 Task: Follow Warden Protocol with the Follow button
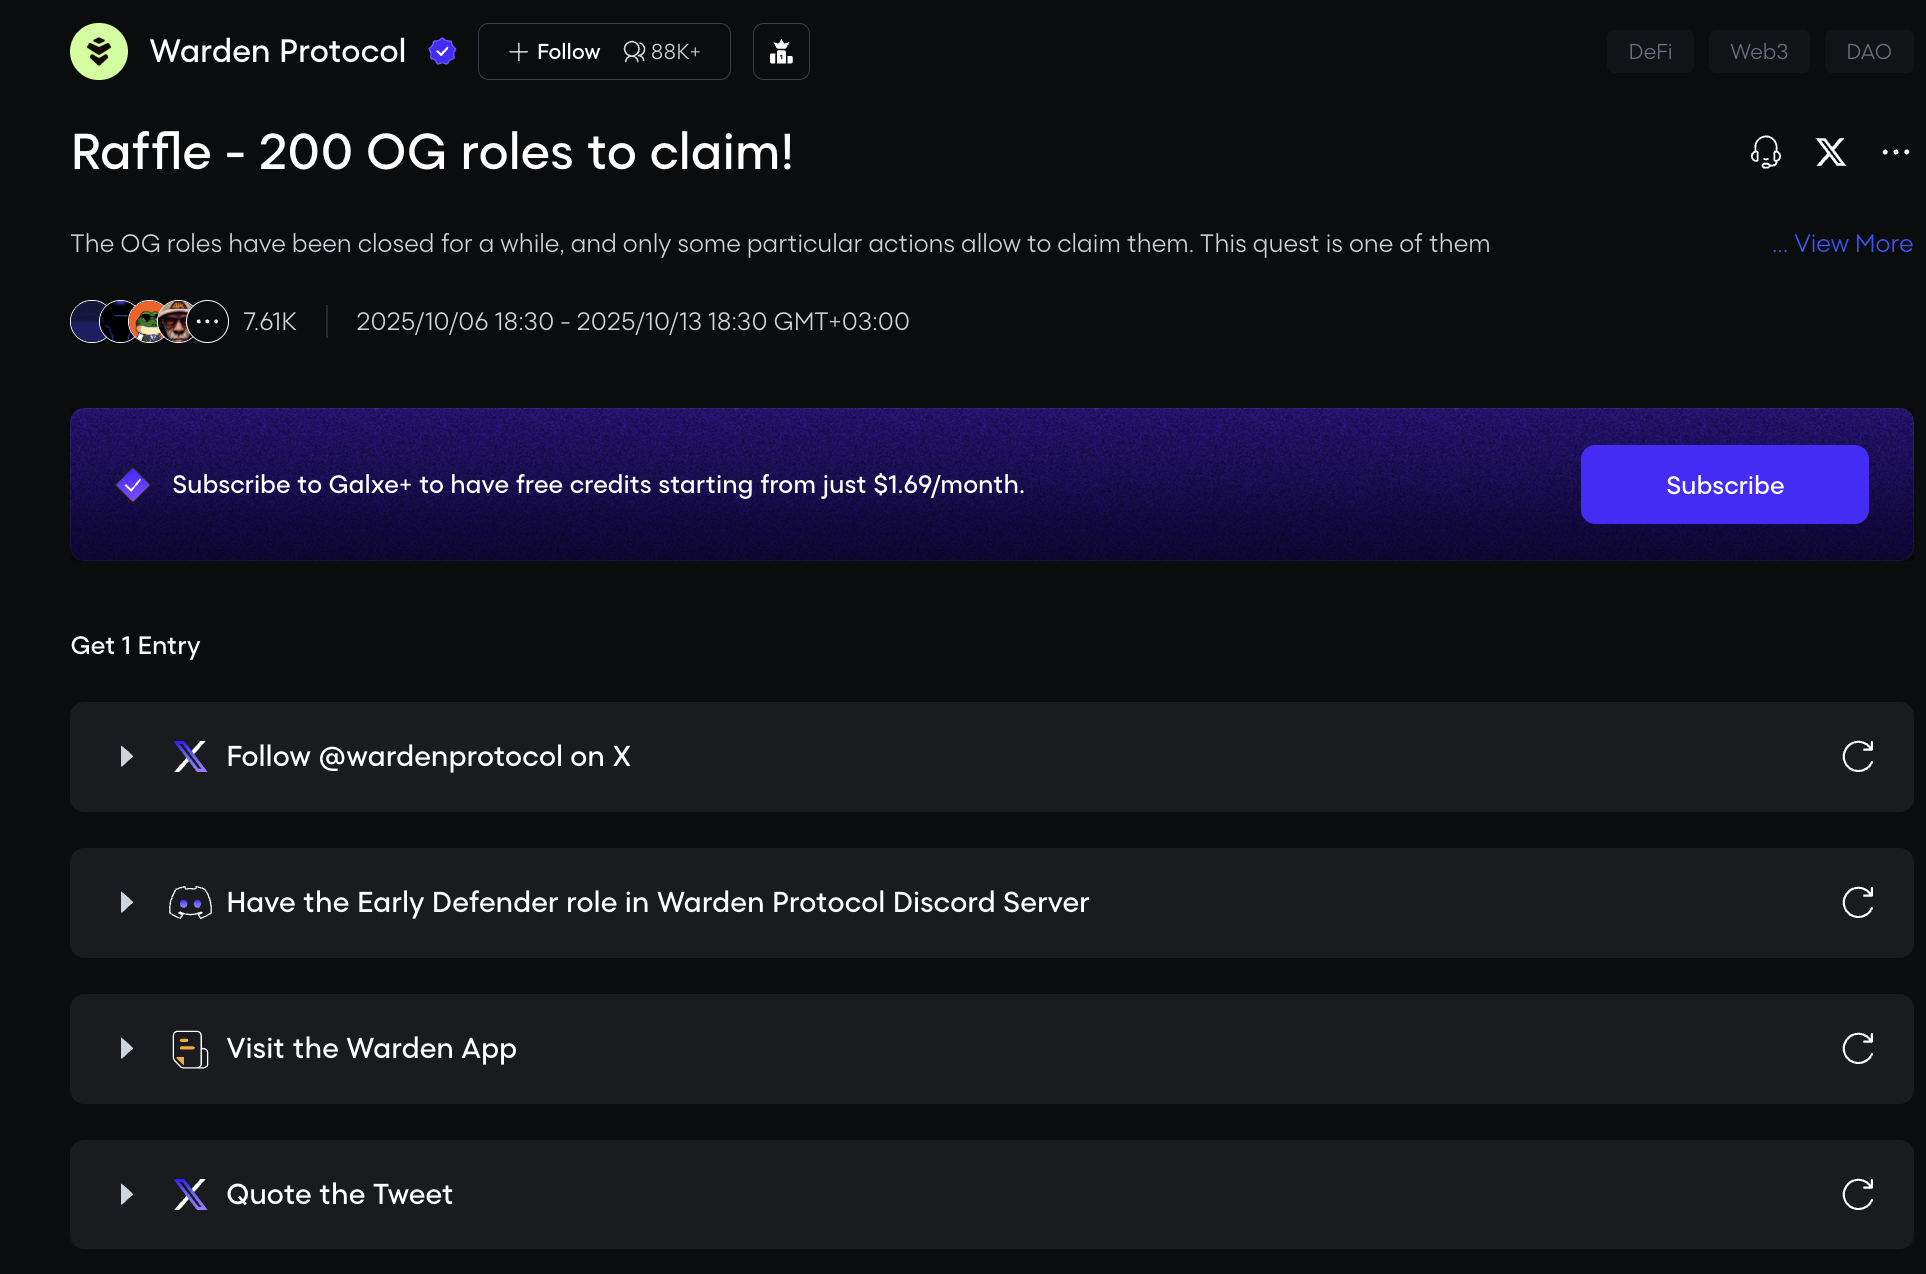555,52
